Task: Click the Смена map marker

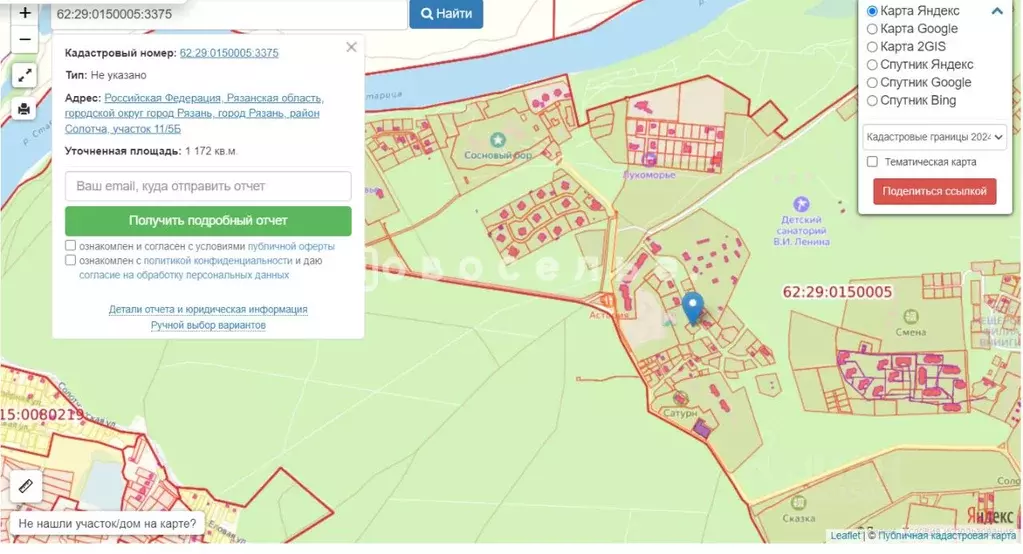Action: [x=910, y=317]
